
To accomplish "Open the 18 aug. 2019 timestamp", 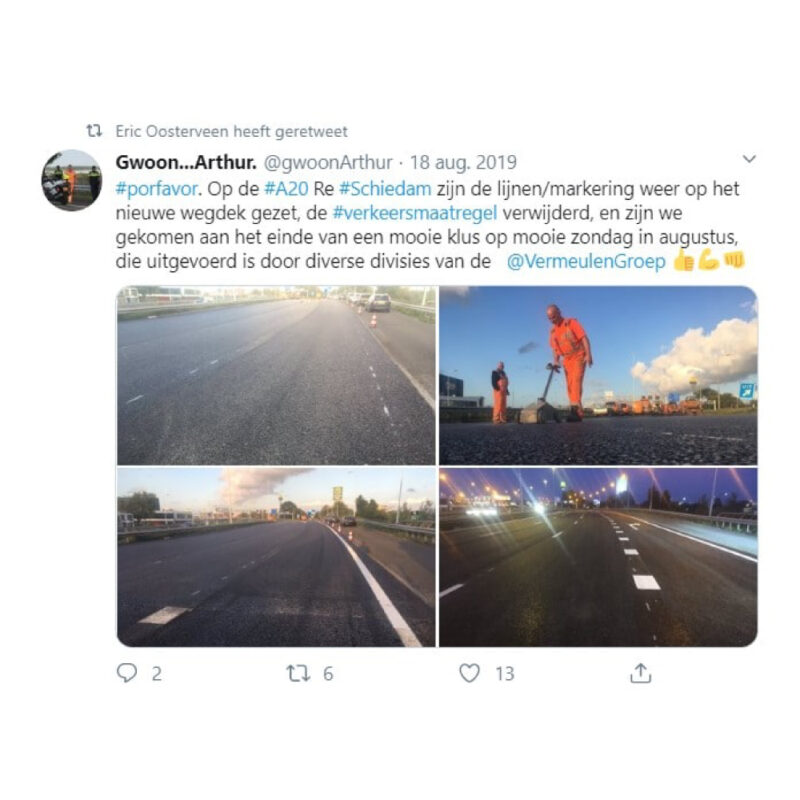I will (x=463, y=163).
